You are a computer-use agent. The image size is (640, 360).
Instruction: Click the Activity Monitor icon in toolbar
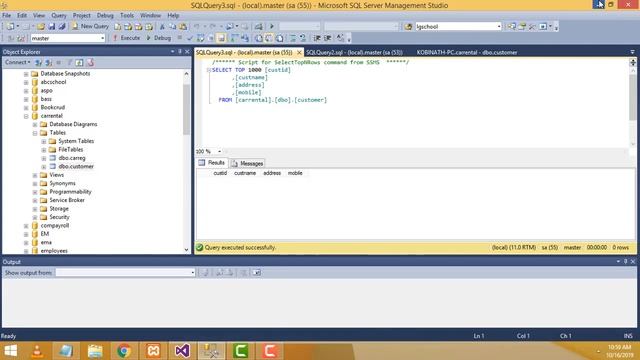[x=259, y=26]
